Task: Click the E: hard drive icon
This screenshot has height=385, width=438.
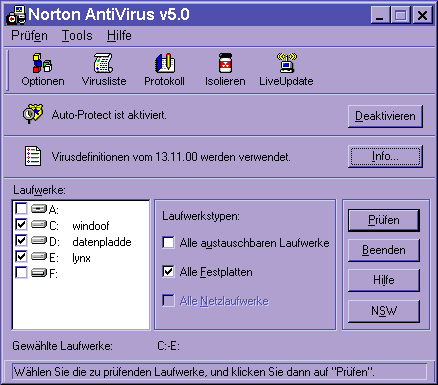Action: [39, 257]
